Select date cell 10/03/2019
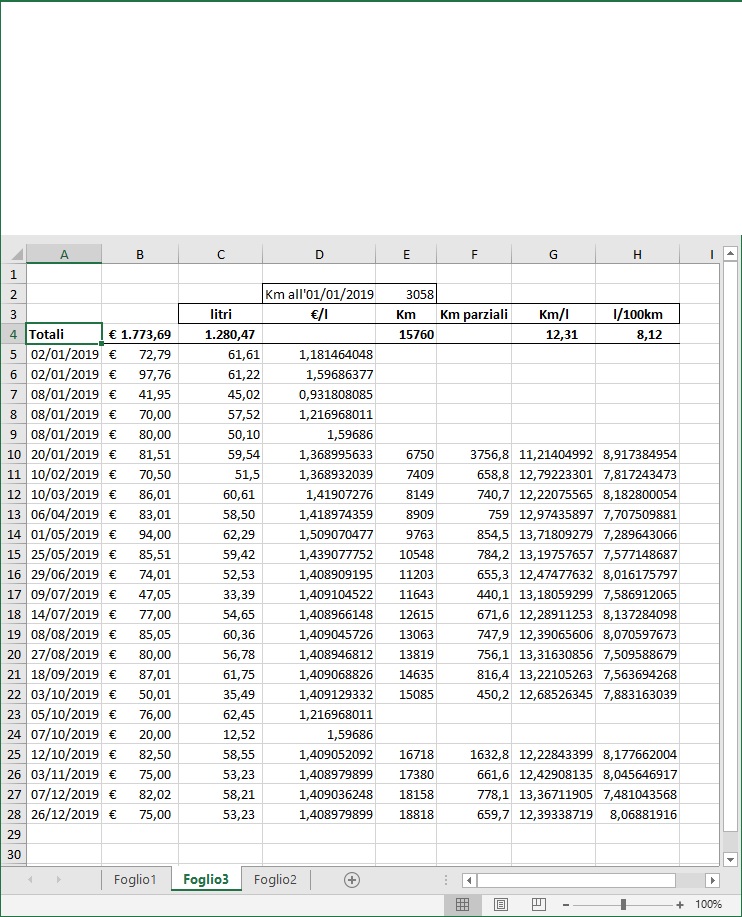The image size is (742, 917). 64,494
